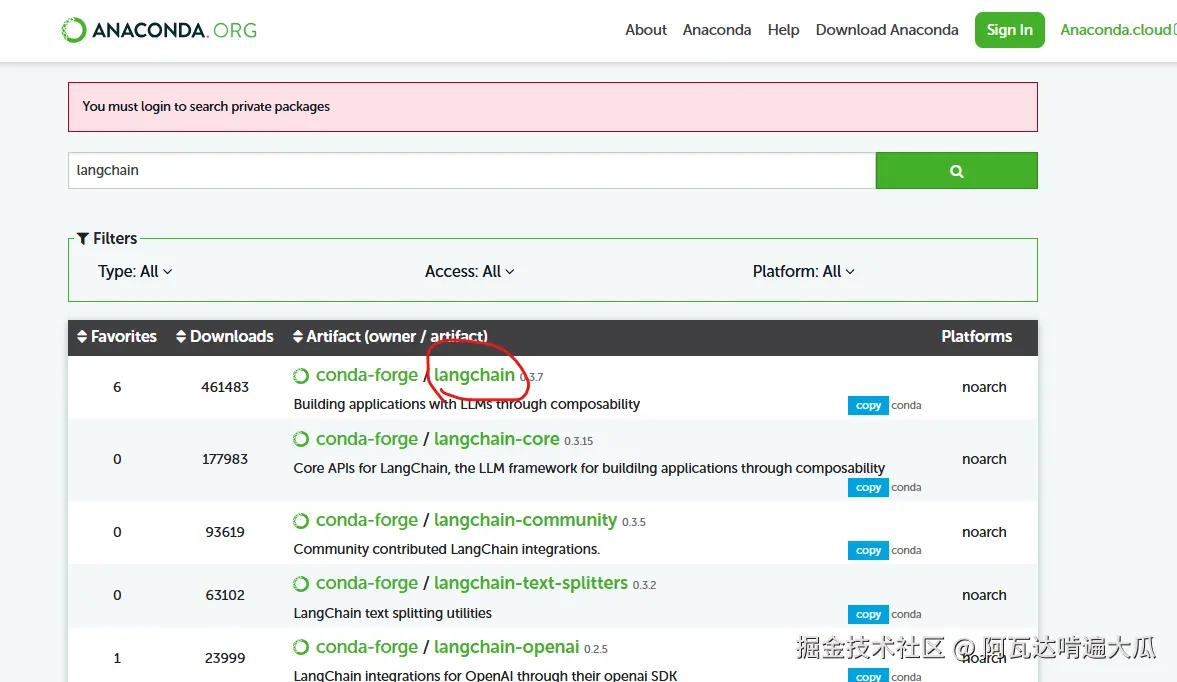Screen dimensions: 1177x682
Task: Copy the langchain-community install command
Action: (x=868, y=551)
